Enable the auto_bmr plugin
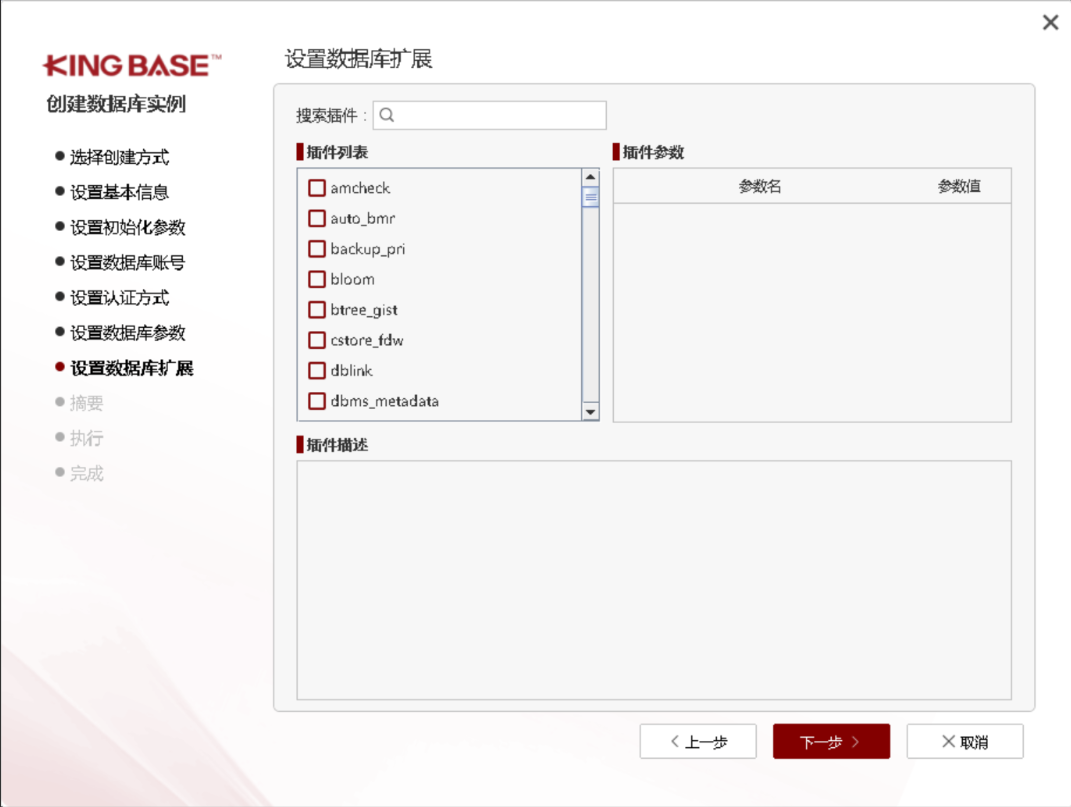Image resolution: width=1071 pixels, height=807 pixels. coord(317,219)
